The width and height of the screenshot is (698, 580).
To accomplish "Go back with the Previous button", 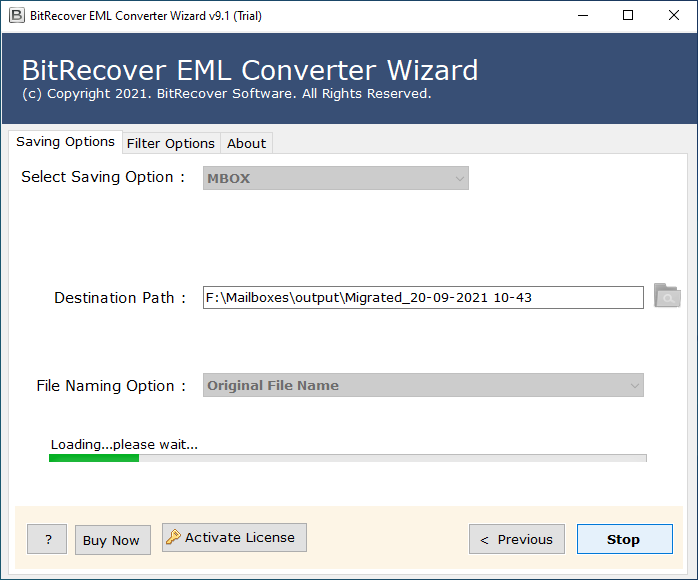I will [517, 539].
